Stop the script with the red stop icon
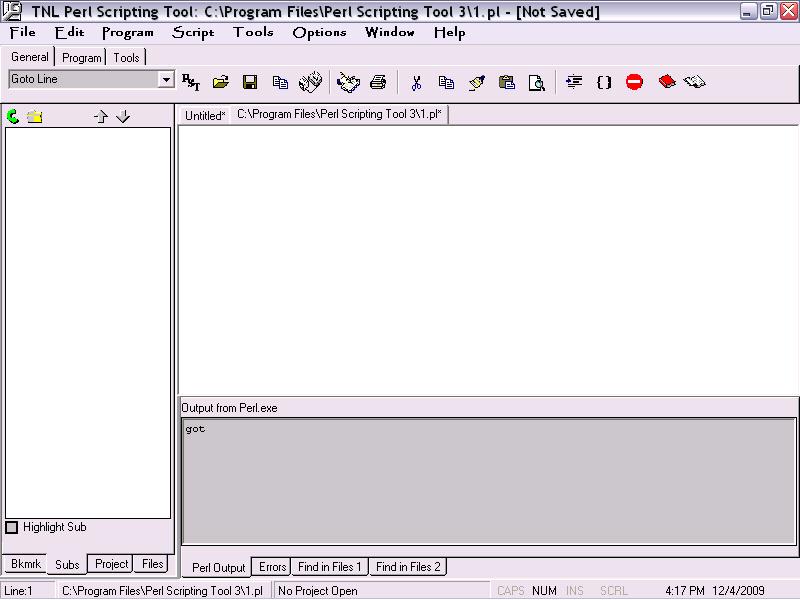Viewport: 800px width, 600px height. [634, 82]
